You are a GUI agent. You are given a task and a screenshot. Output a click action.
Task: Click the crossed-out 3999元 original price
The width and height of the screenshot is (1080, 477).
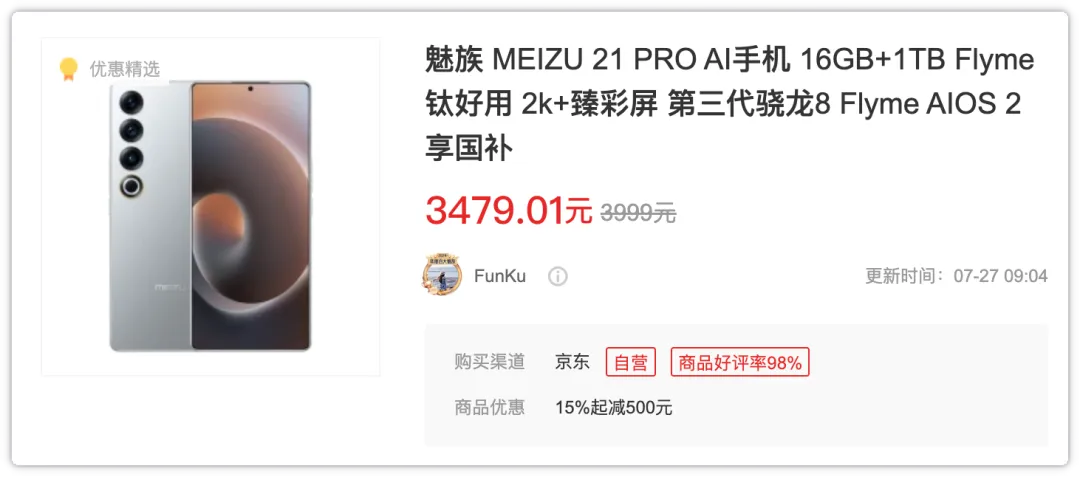pyautogui.click(x=638, y=213)
